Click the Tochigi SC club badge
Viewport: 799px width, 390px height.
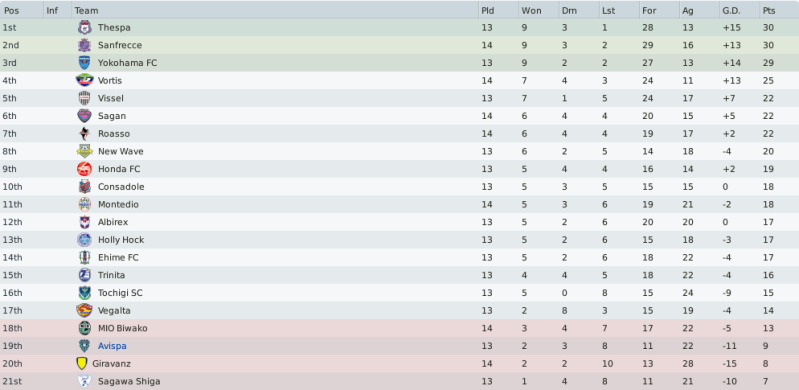click(85, 293)
